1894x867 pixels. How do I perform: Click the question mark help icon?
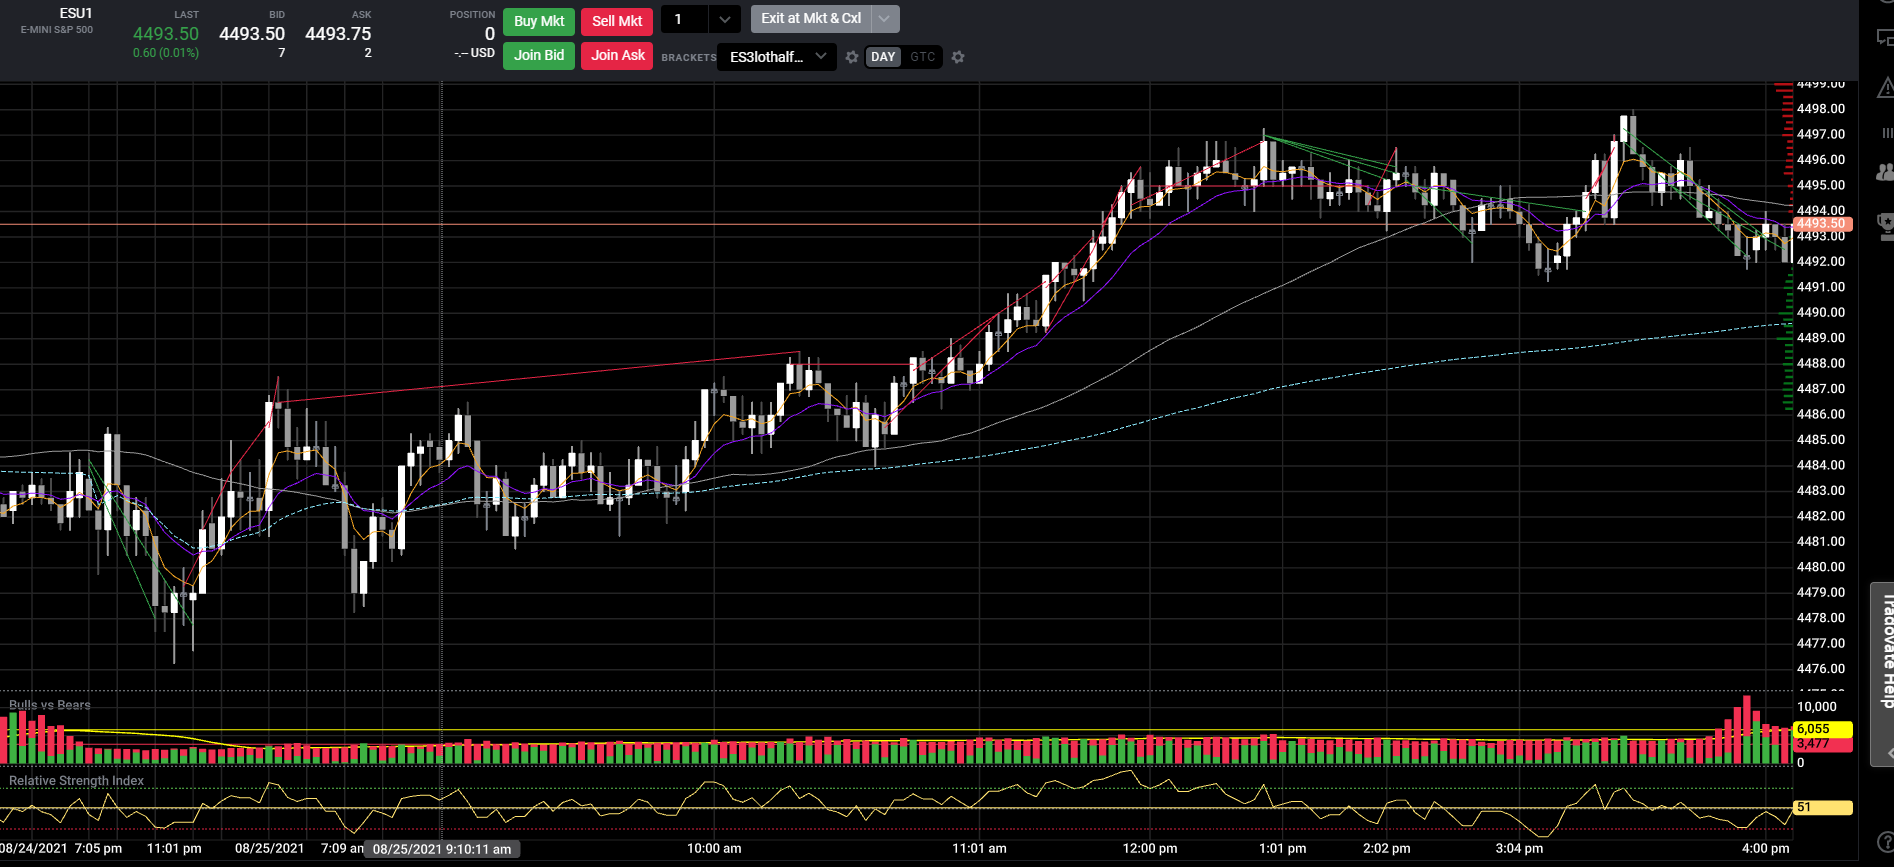click(1885, 842)
